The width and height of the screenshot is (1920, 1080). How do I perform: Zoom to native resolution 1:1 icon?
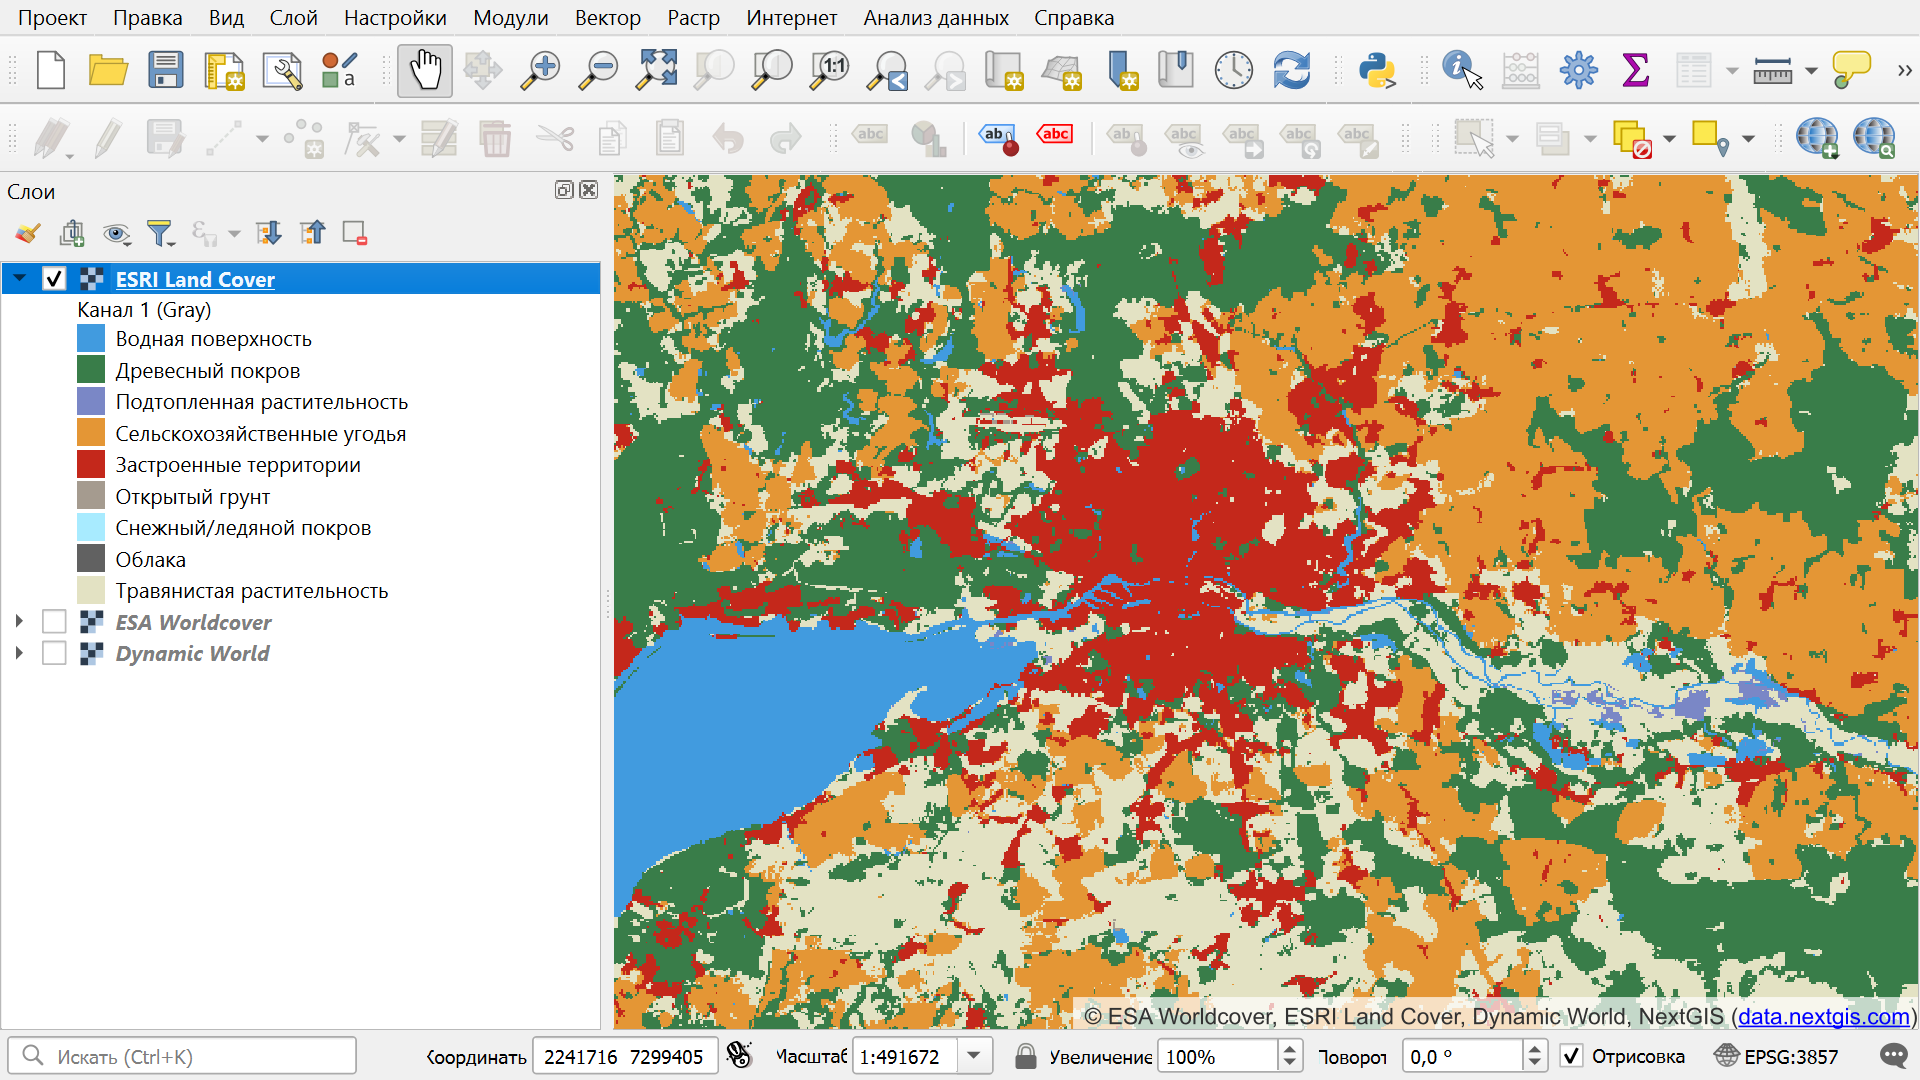pyautogui.click(x=830, y=71)
